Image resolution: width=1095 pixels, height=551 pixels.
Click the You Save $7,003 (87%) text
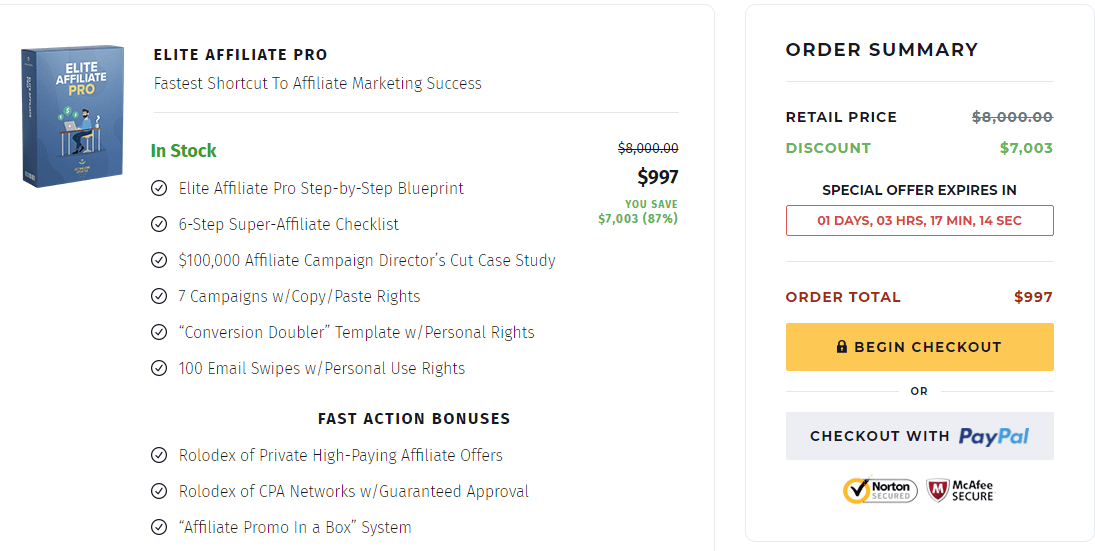coord(638,212)
